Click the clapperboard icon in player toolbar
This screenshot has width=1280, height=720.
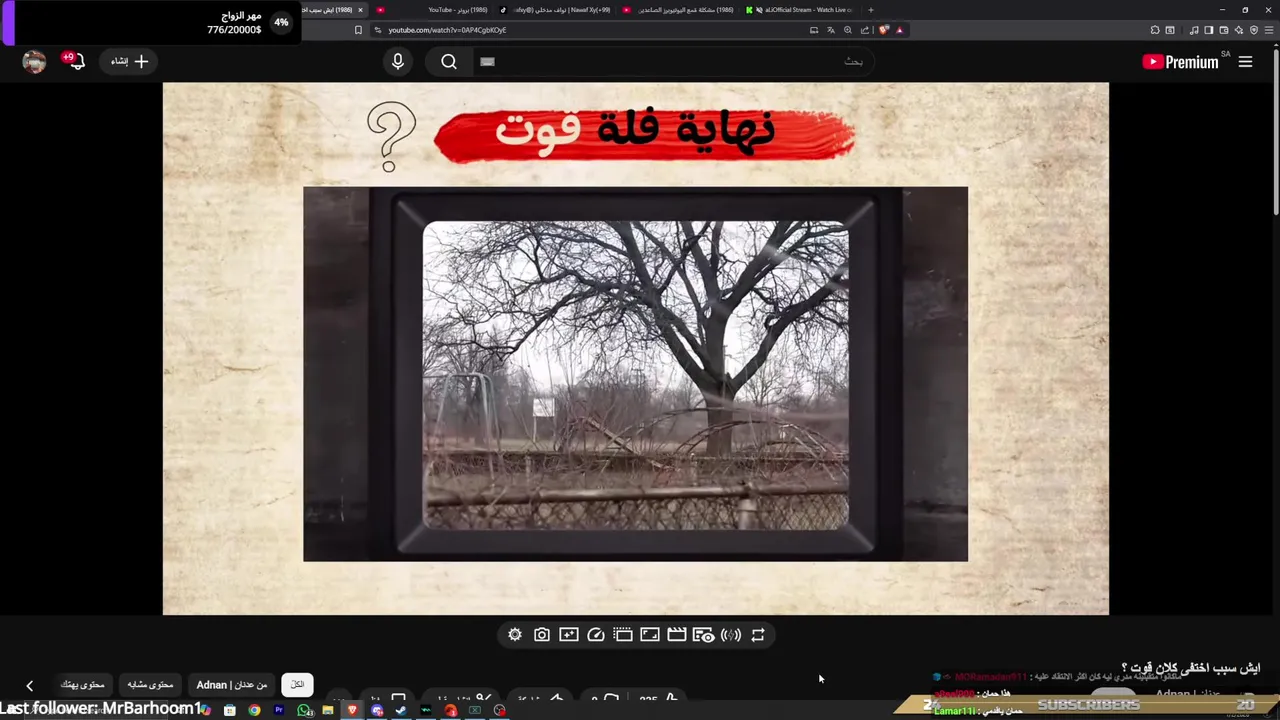pyautogui.click(x=677, y=635)
